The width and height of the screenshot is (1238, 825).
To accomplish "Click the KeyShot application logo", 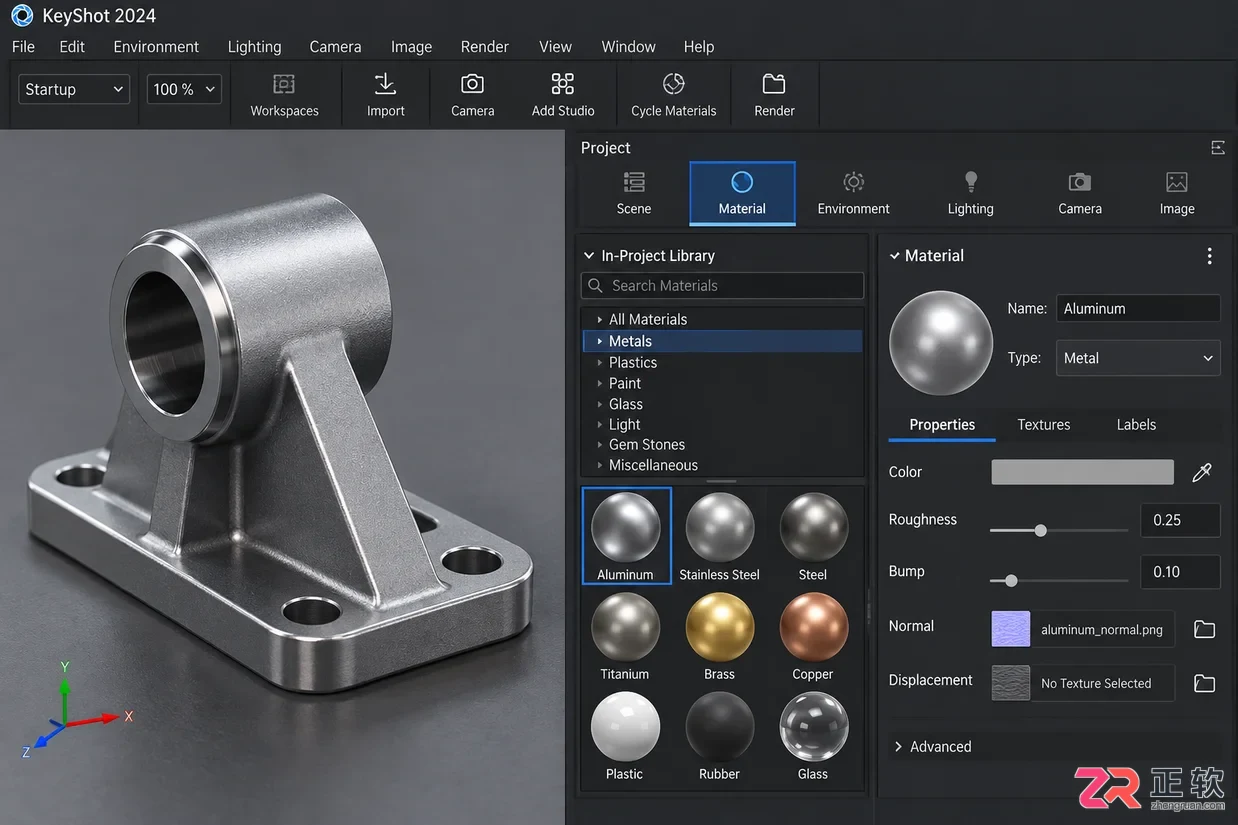I will pos(22,16).
